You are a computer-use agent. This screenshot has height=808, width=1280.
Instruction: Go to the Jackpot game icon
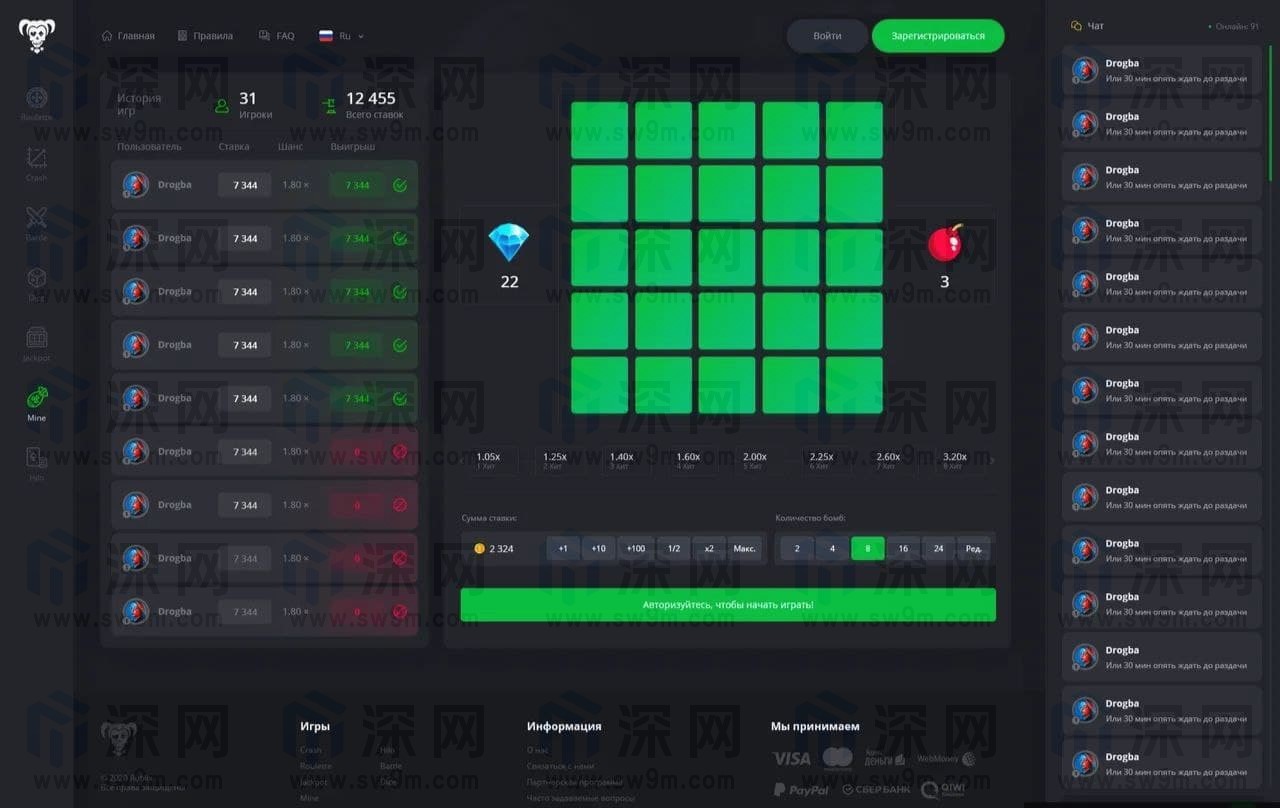pyautogui.click(x=36, y=339)
